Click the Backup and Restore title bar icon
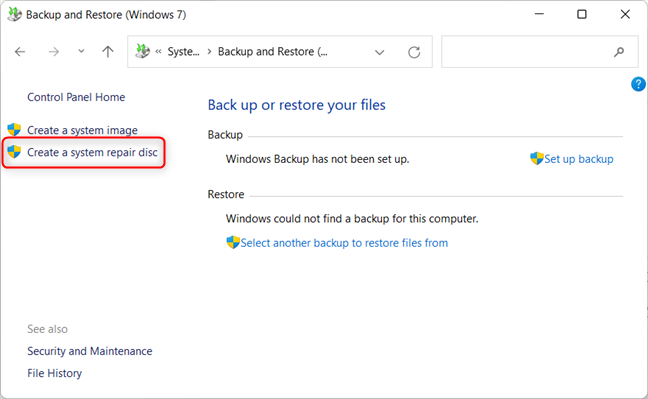Screen dimensions: 648x399 [14, 14]
